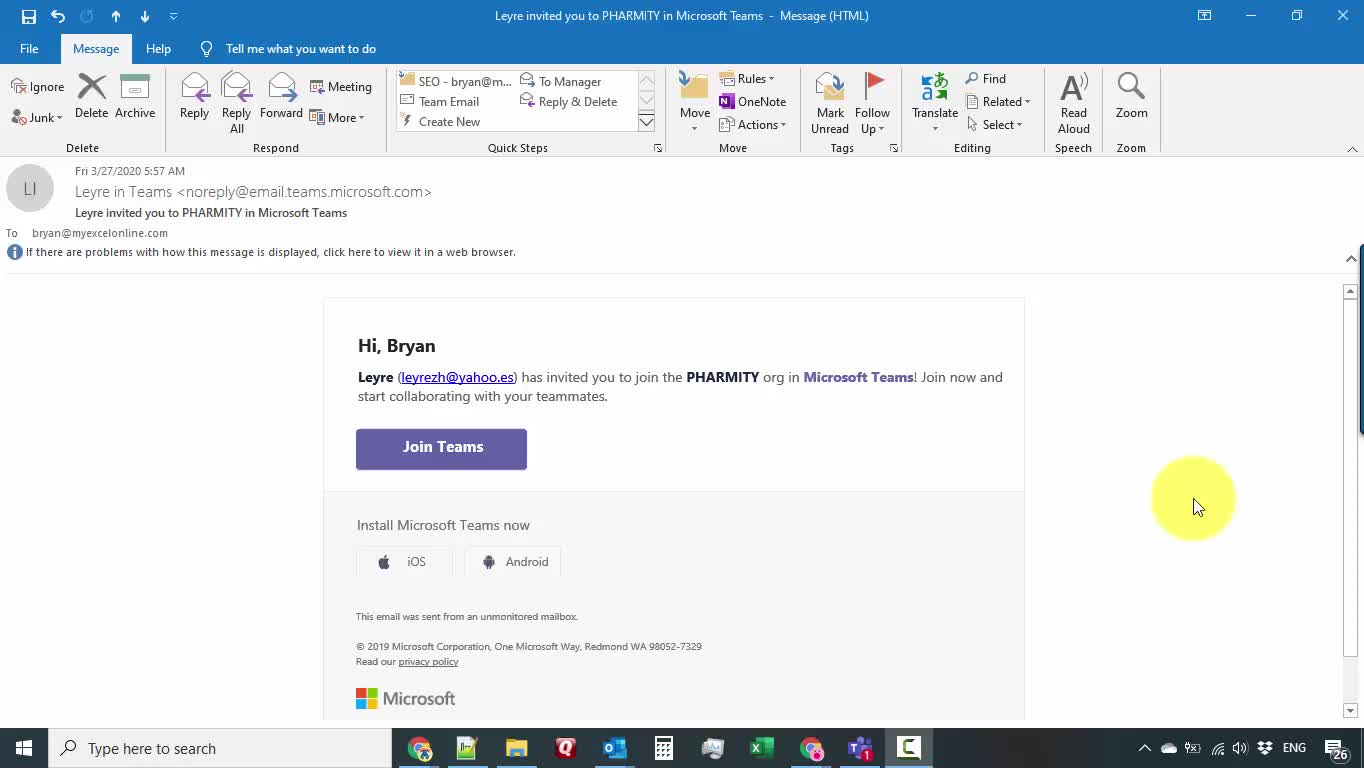Expand the Quick Steps gallery
This screenshot has height=768, width=1364.
pos(646,122)
